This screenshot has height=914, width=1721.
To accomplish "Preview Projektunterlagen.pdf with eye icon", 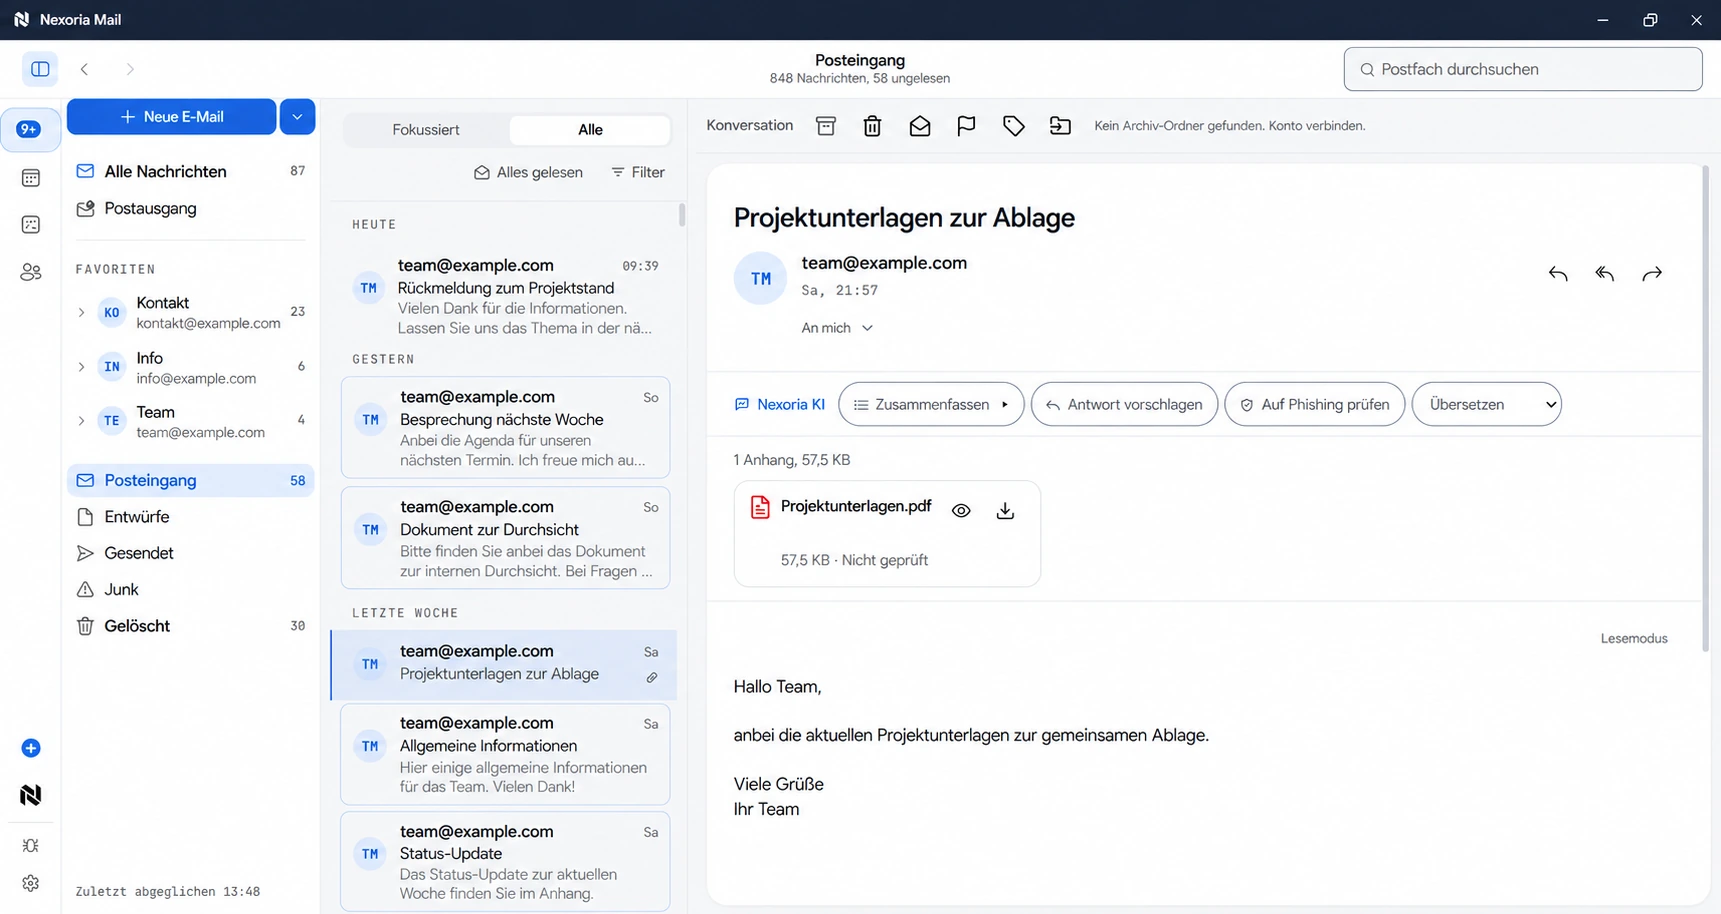I will [x=961, y=511].
